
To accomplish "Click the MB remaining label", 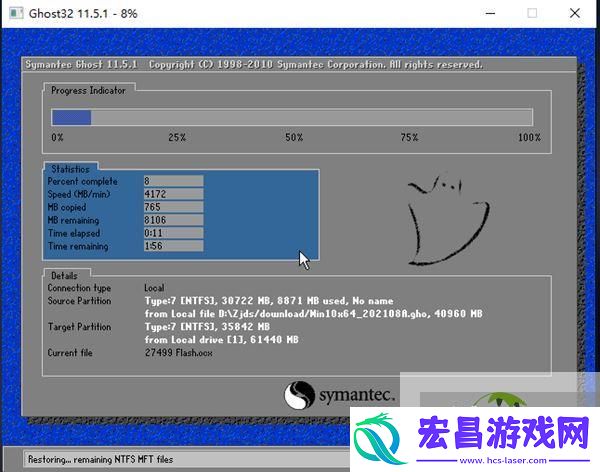I will coord(73,220).
